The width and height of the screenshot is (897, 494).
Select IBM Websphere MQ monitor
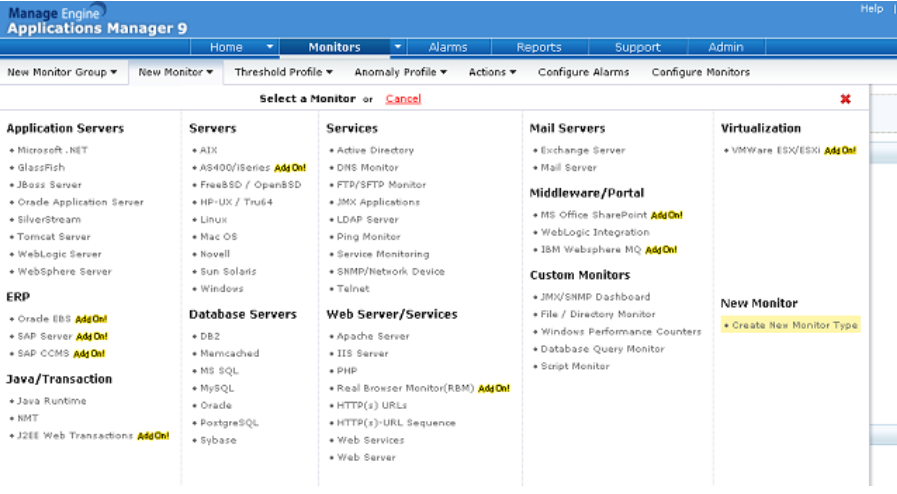point(591,249)
